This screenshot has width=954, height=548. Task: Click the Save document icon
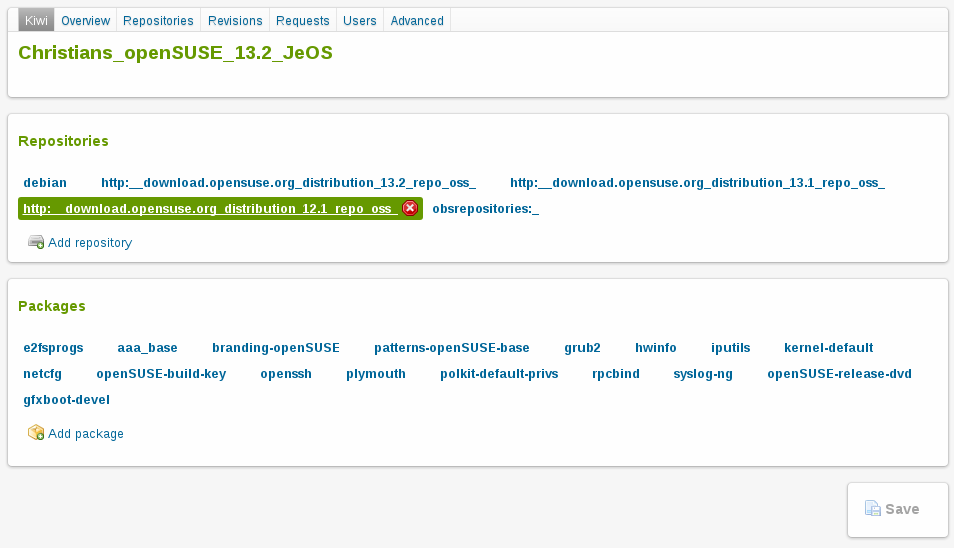pyautogui.click(x=872, y=508)
